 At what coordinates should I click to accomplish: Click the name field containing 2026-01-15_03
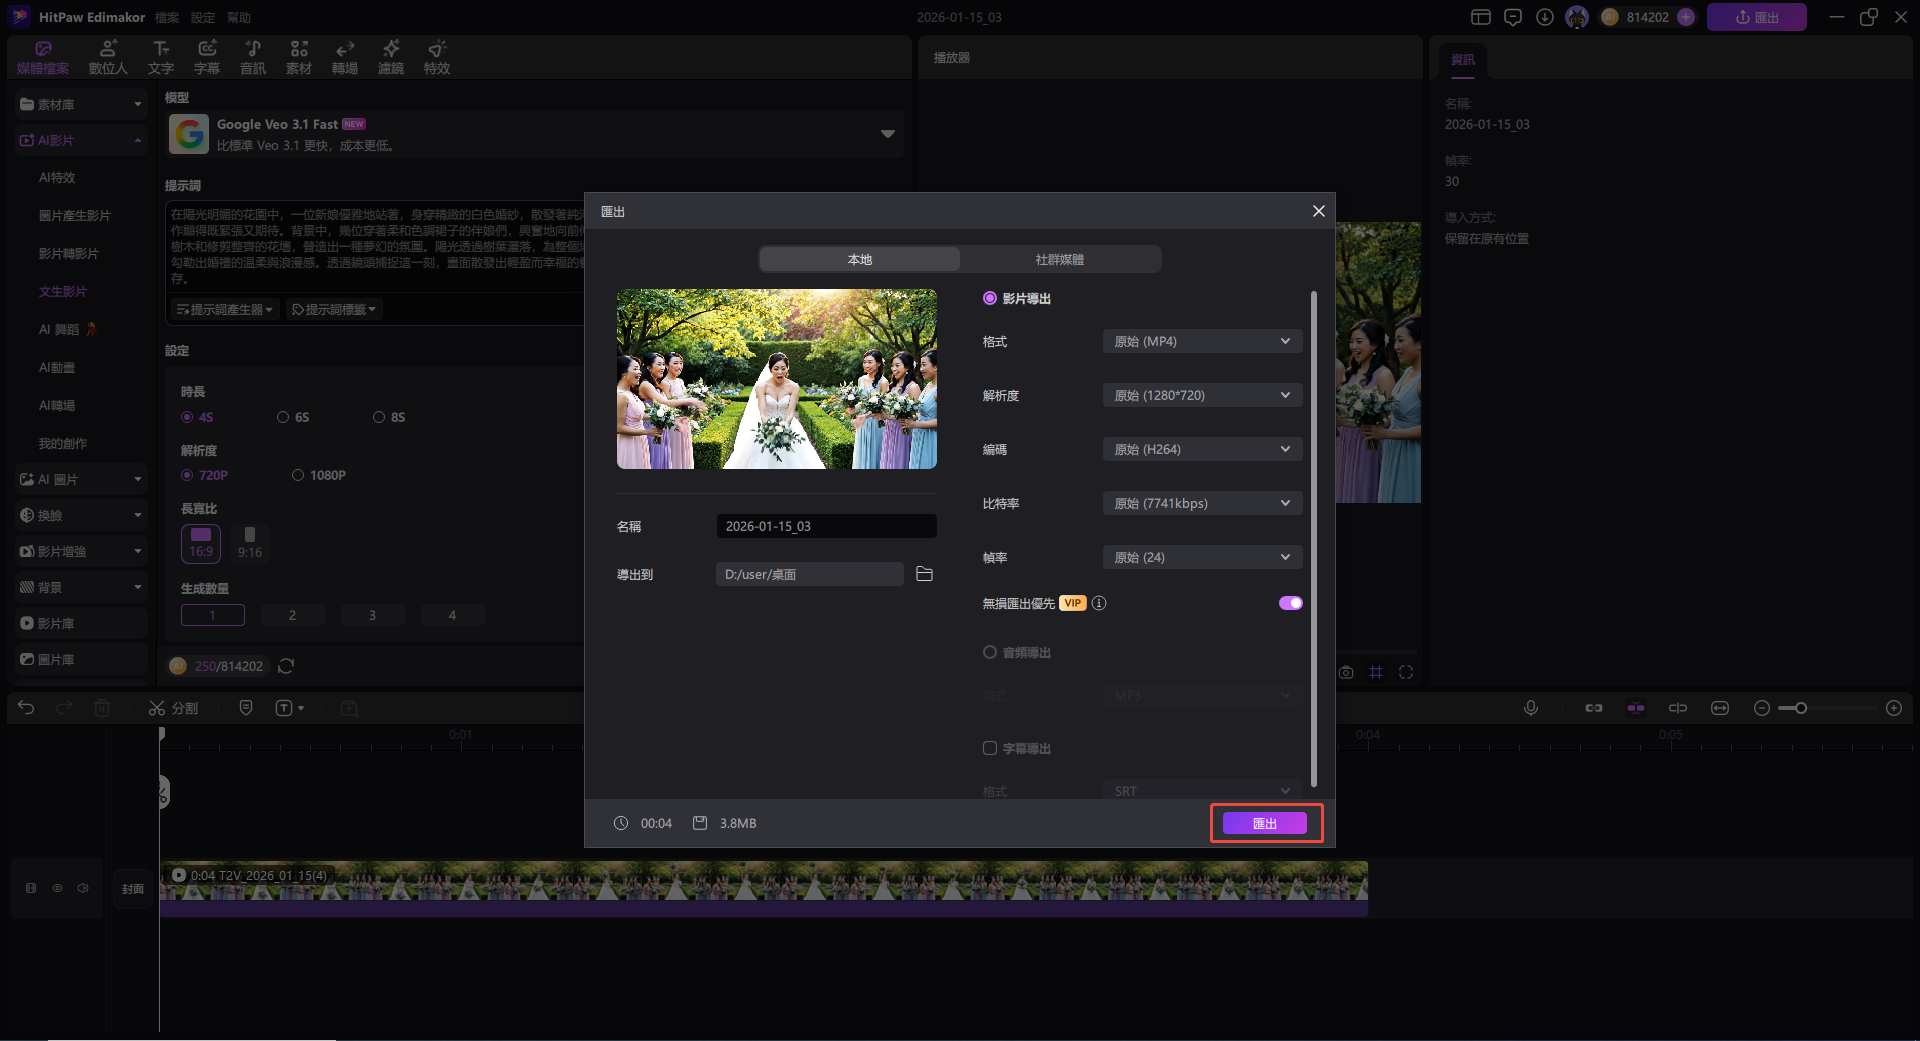(x=825, y=526)
